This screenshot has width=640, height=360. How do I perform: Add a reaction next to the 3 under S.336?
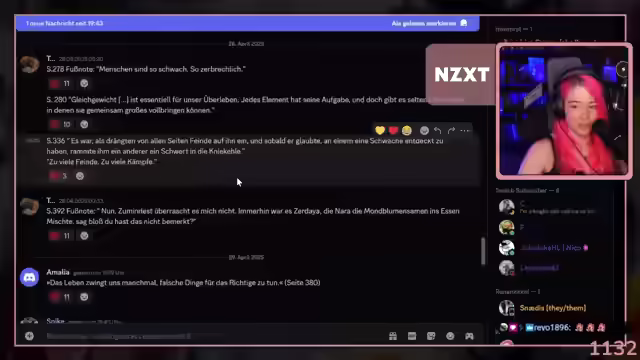click(80, 176)
